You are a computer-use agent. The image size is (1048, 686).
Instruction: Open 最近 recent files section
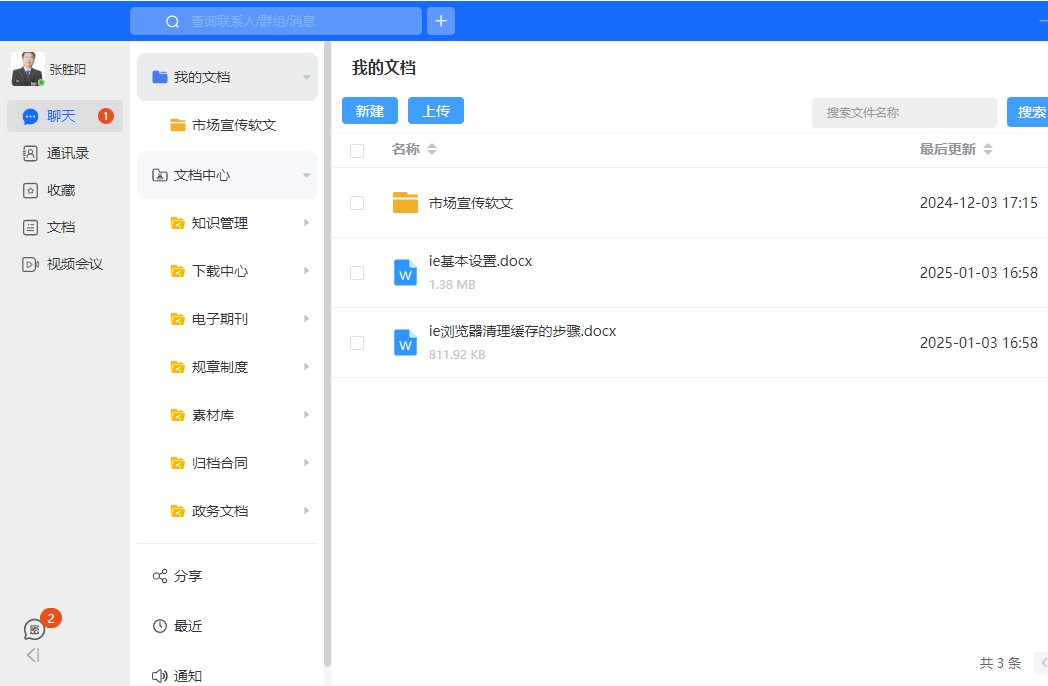point(188,626)
